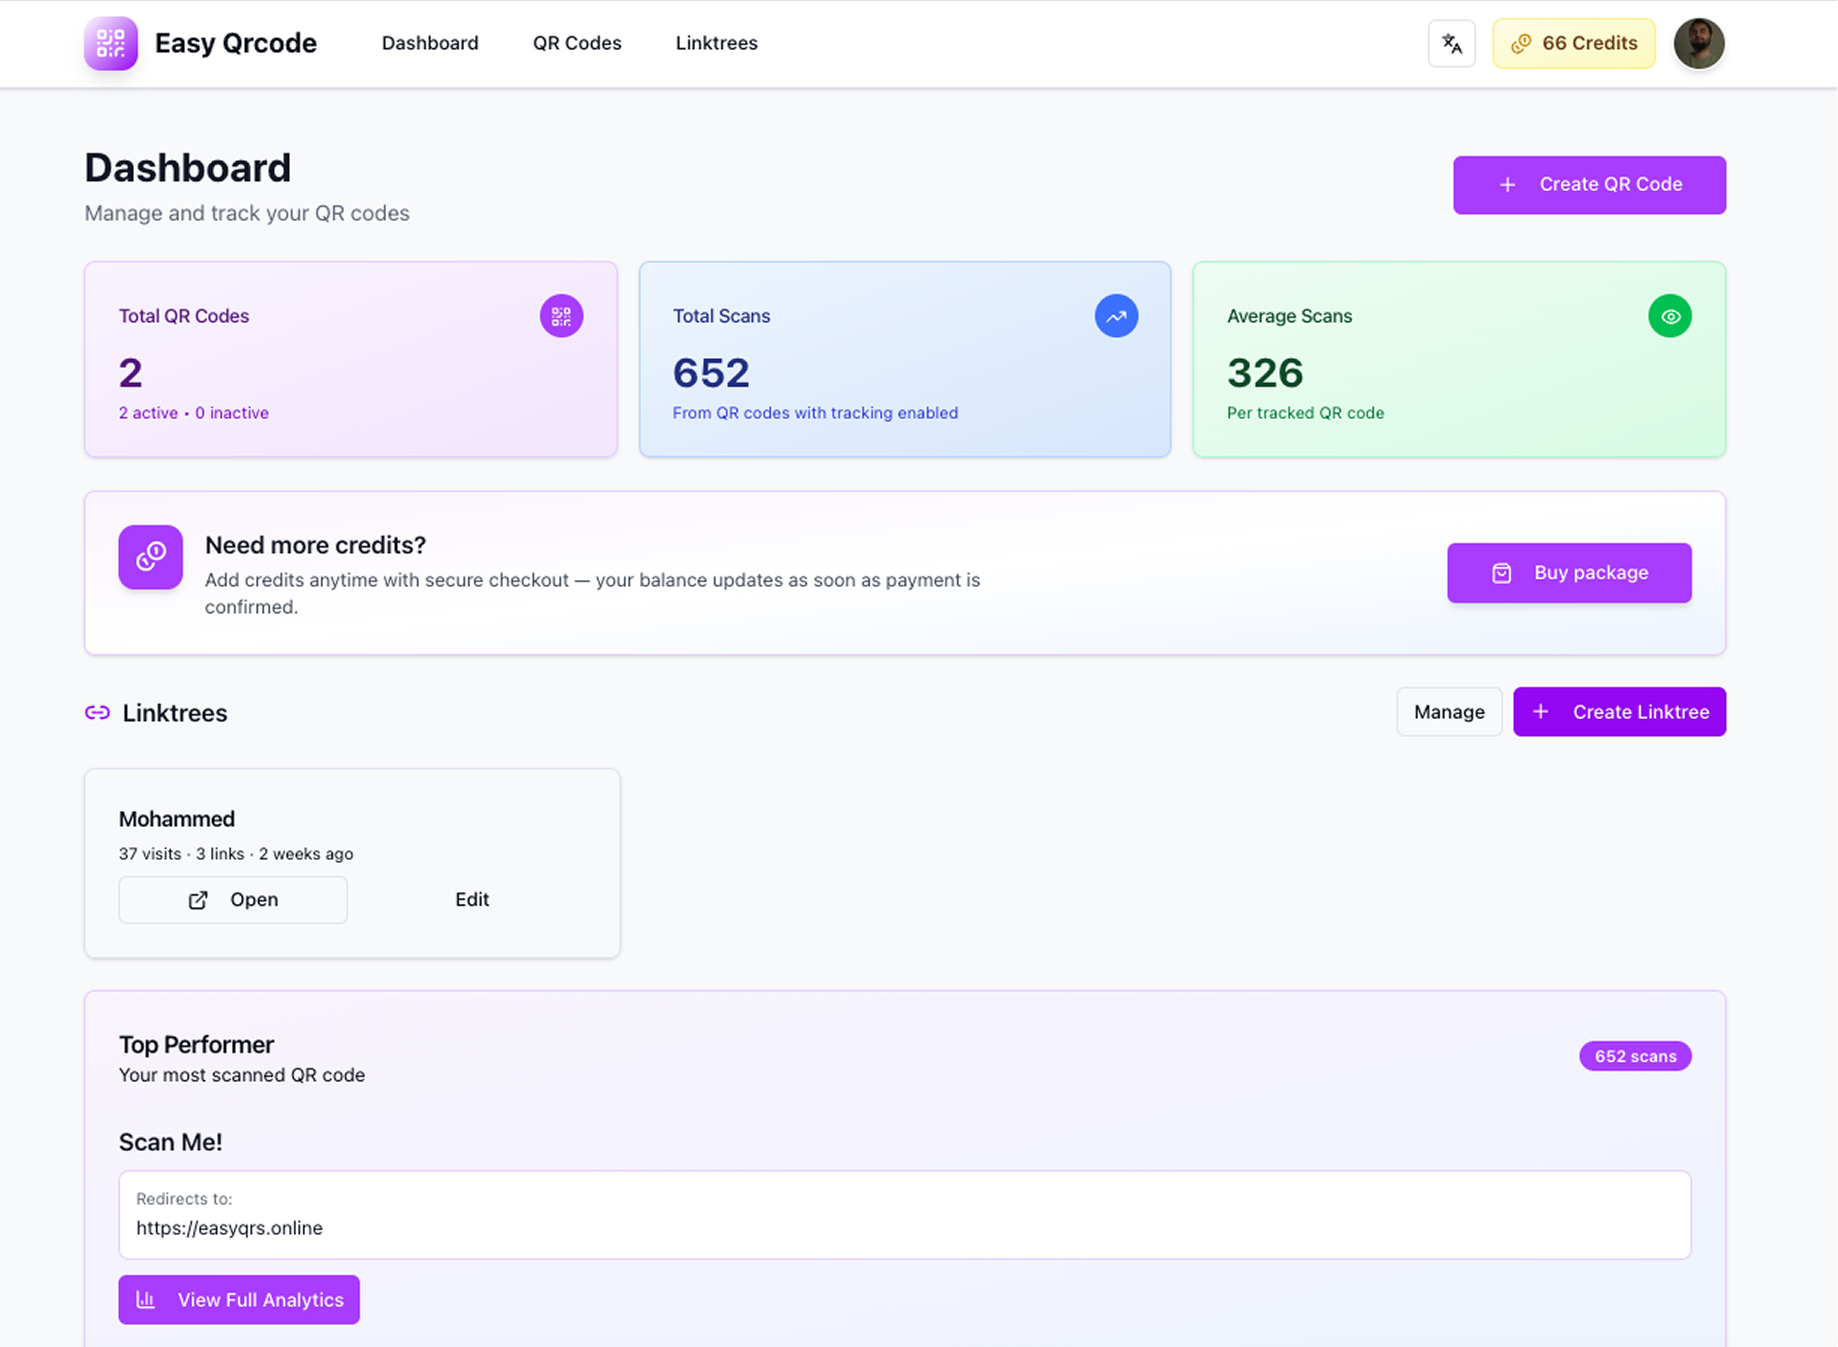Screen dimensions: 1838x1347
Task: Click the Mohammed linktree title
Action: (177, 819)
